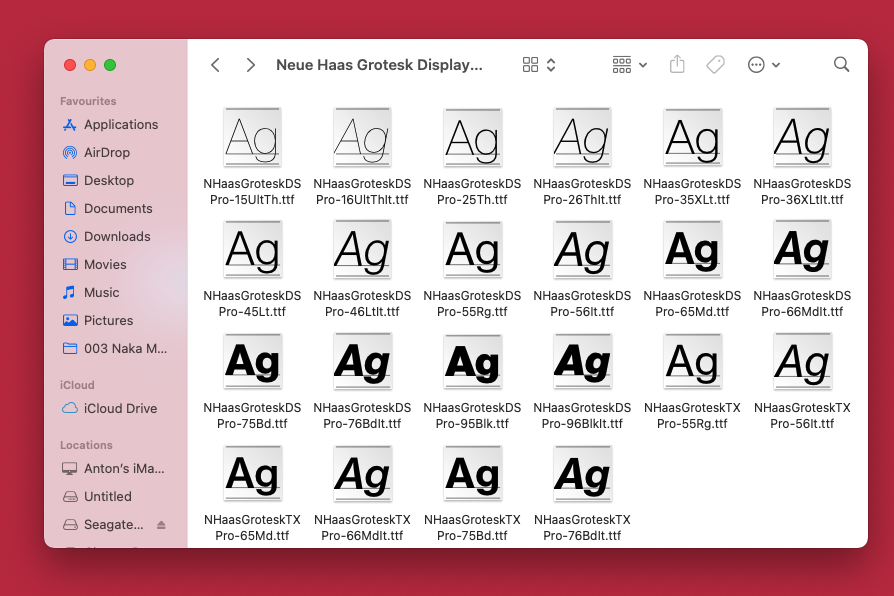Select the NHaasGroteskDSPro-45Lt.ttf font icon
Viewport: 894px width, 596px height.
[x=252, y=249]
